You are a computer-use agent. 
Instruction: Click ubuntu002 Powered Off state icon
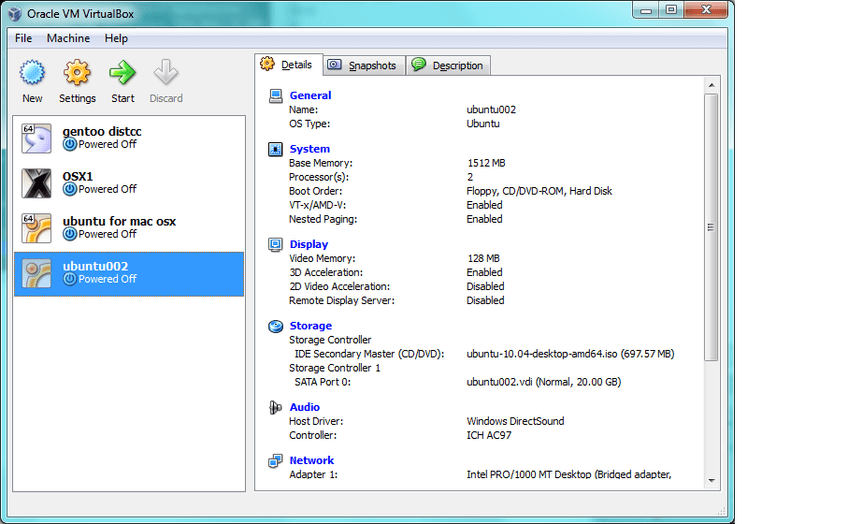[x=69, y=279]
